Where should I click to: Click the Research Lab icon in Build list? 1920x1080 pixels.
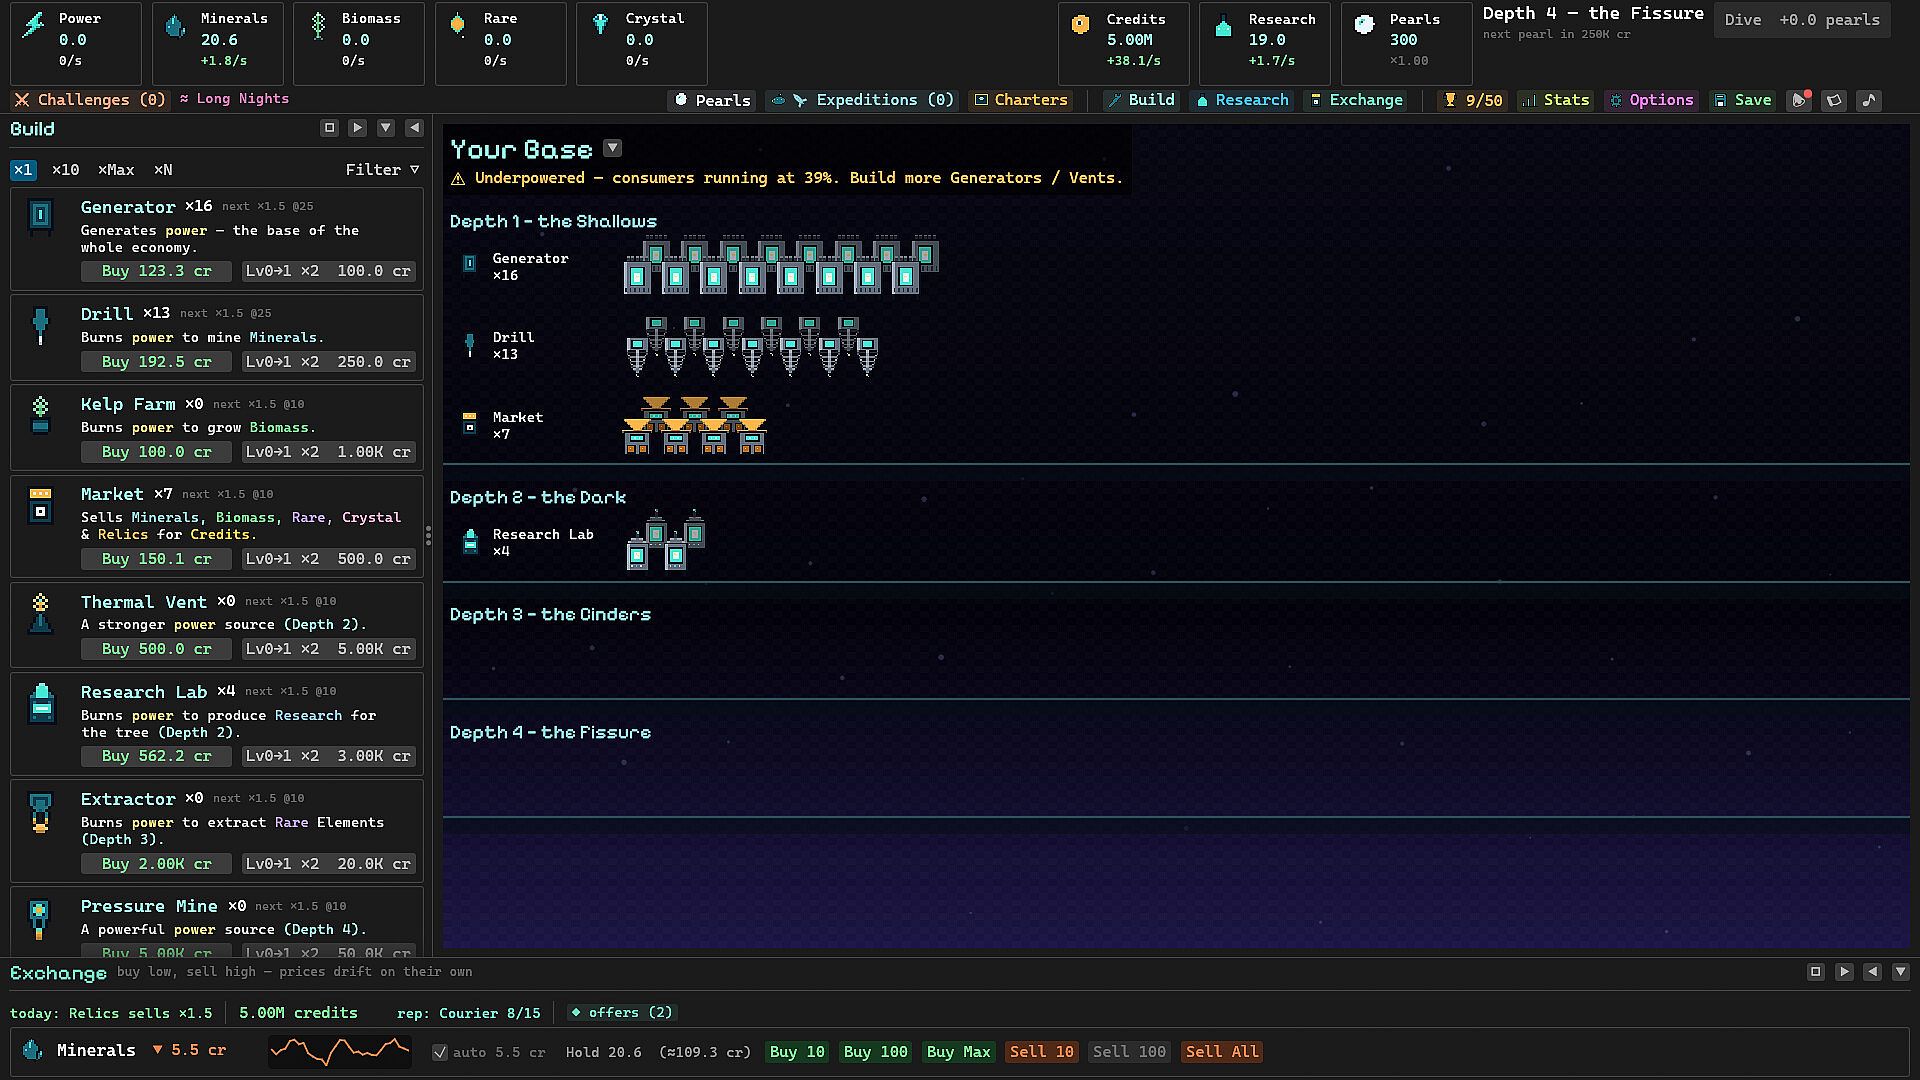point(41,703)
